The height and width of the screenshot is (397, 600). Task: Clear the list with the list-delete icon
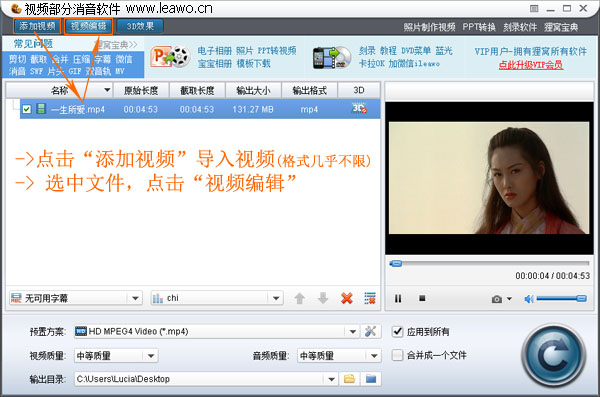pyautogui.click(x=370, y=298)
